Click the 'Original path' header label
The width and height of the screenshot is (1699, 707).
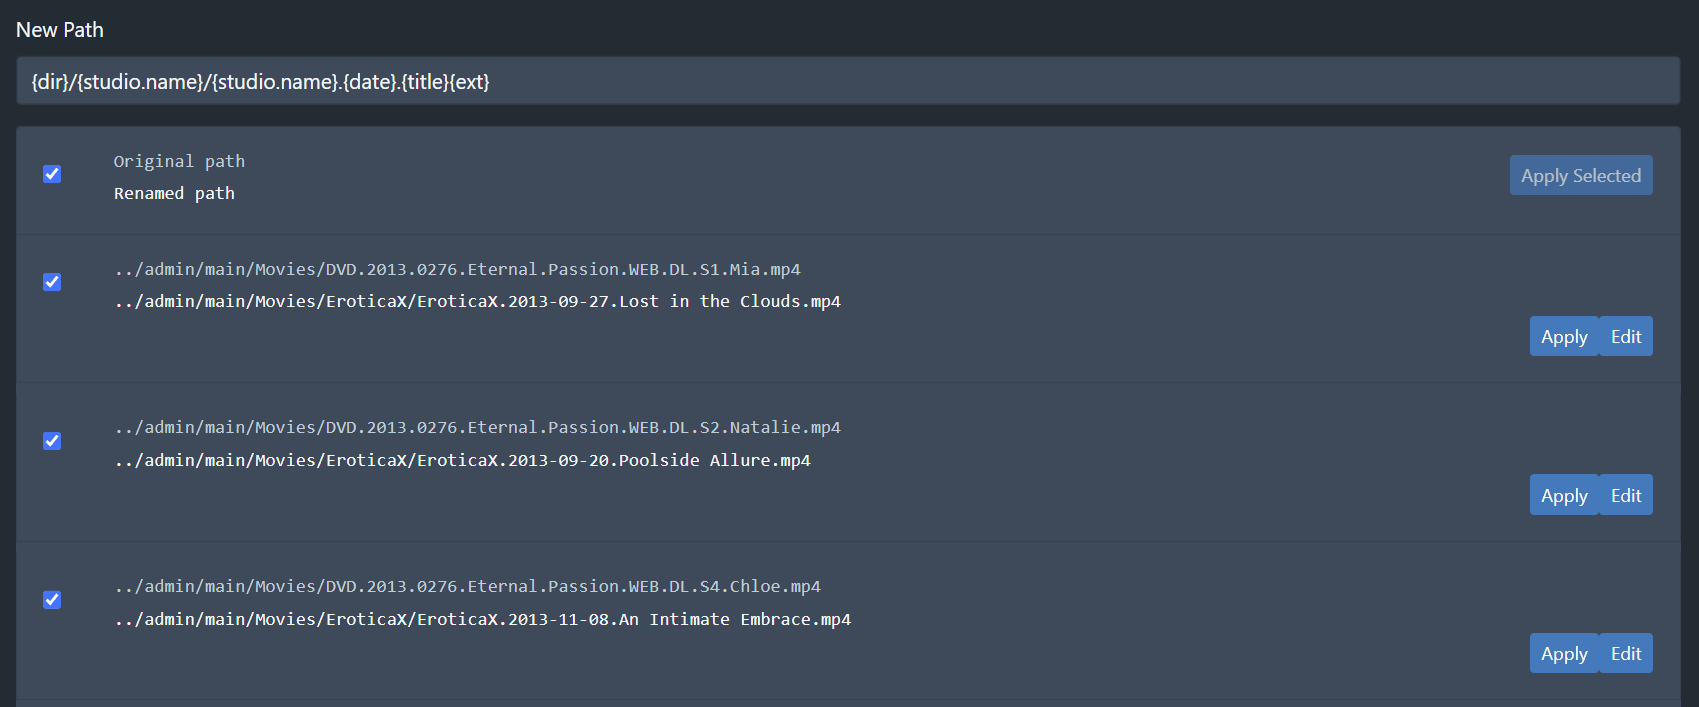(x=179, y=161)
